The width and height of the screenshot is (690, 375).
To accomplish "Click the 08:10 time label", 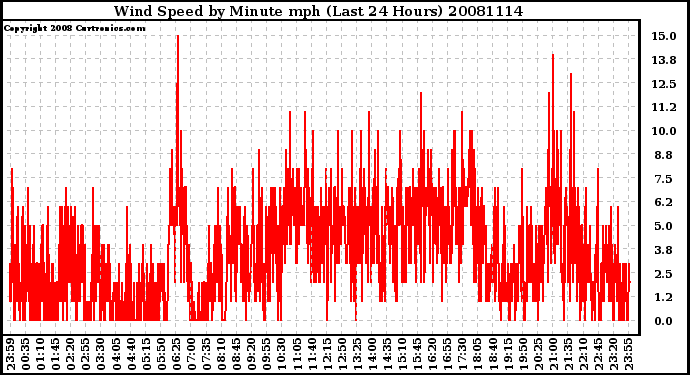I will [221, 354].
